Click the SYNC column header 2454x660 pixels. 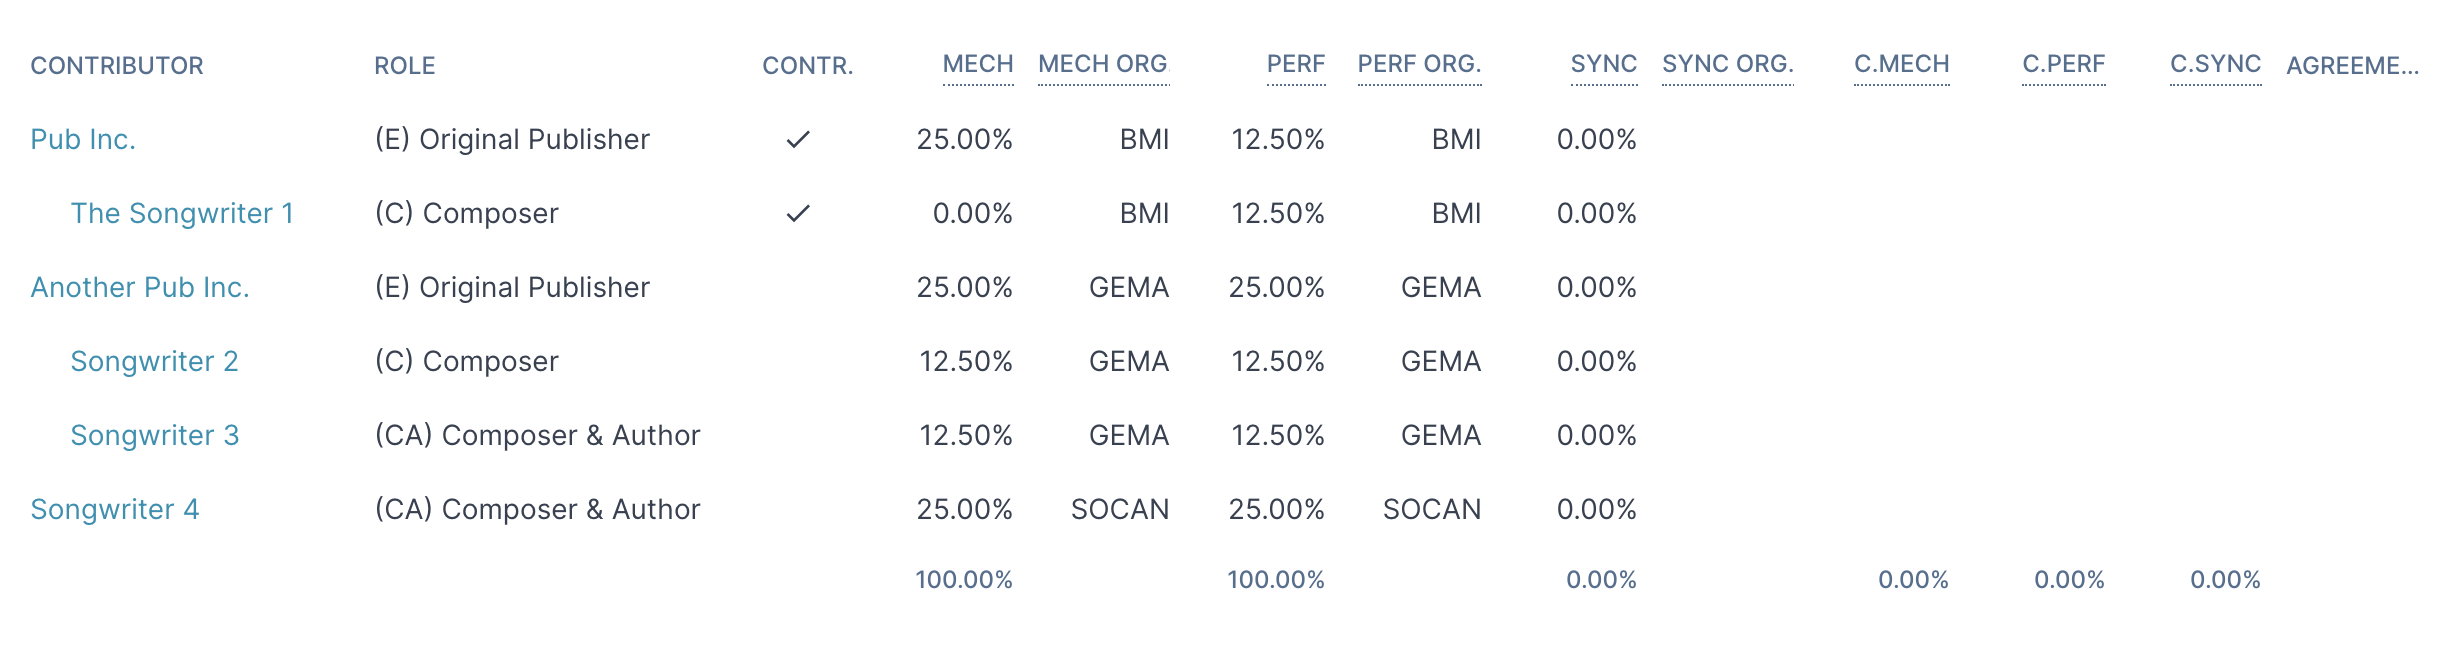click(1604, 64)
